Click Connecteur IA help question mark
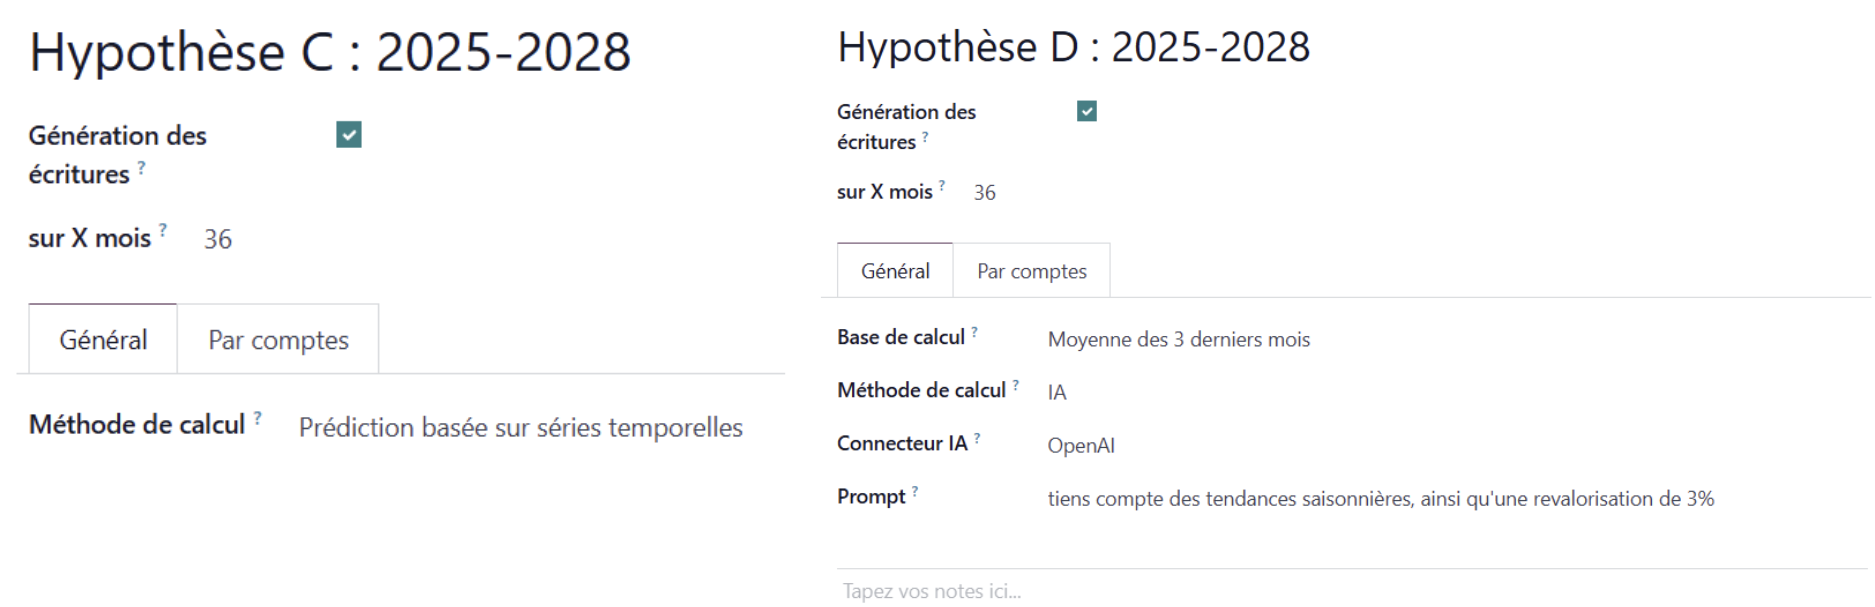The height and width of the screenshot is (607, 1875). tap(977, 438)
